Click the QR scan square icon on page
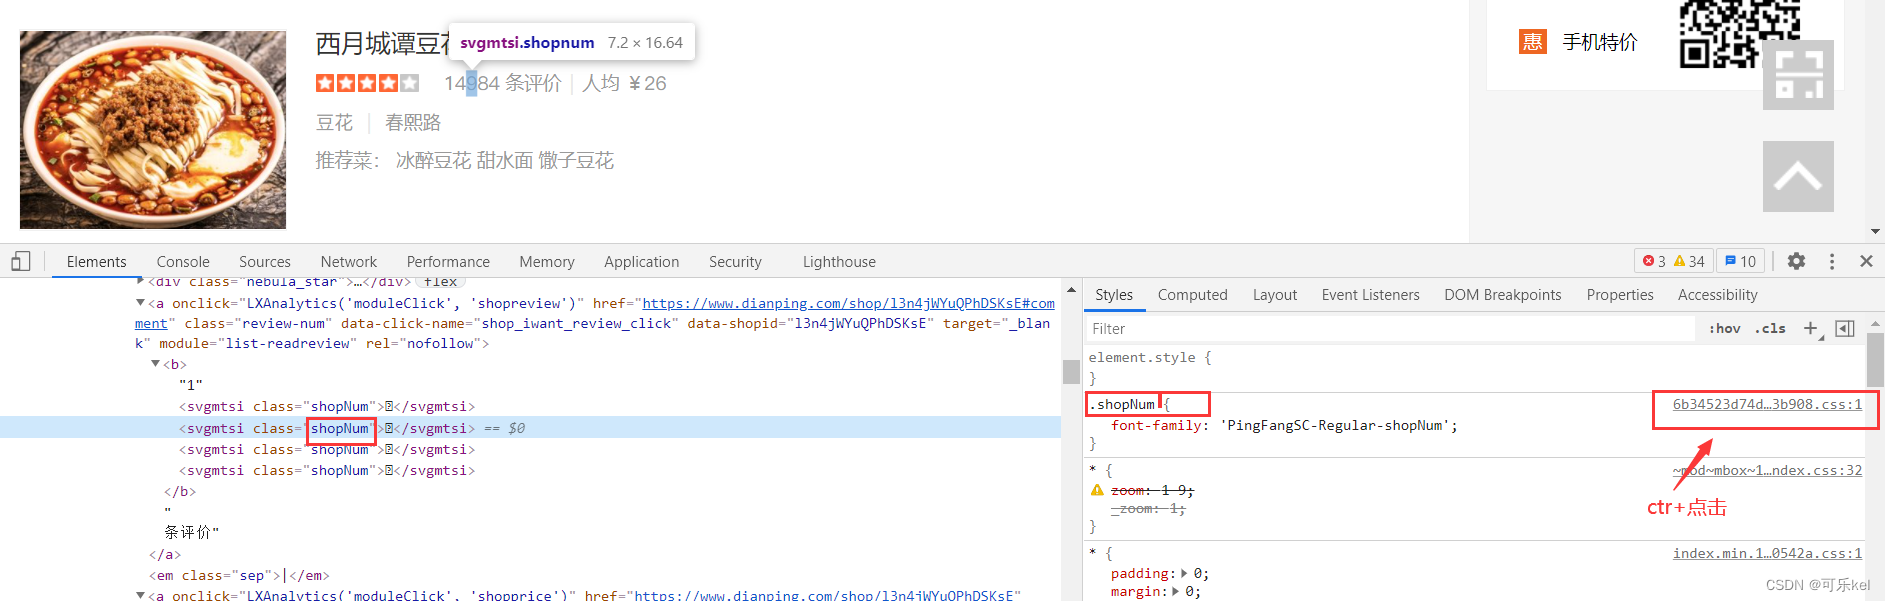Screen dimensions: 1885x601 1798,75
